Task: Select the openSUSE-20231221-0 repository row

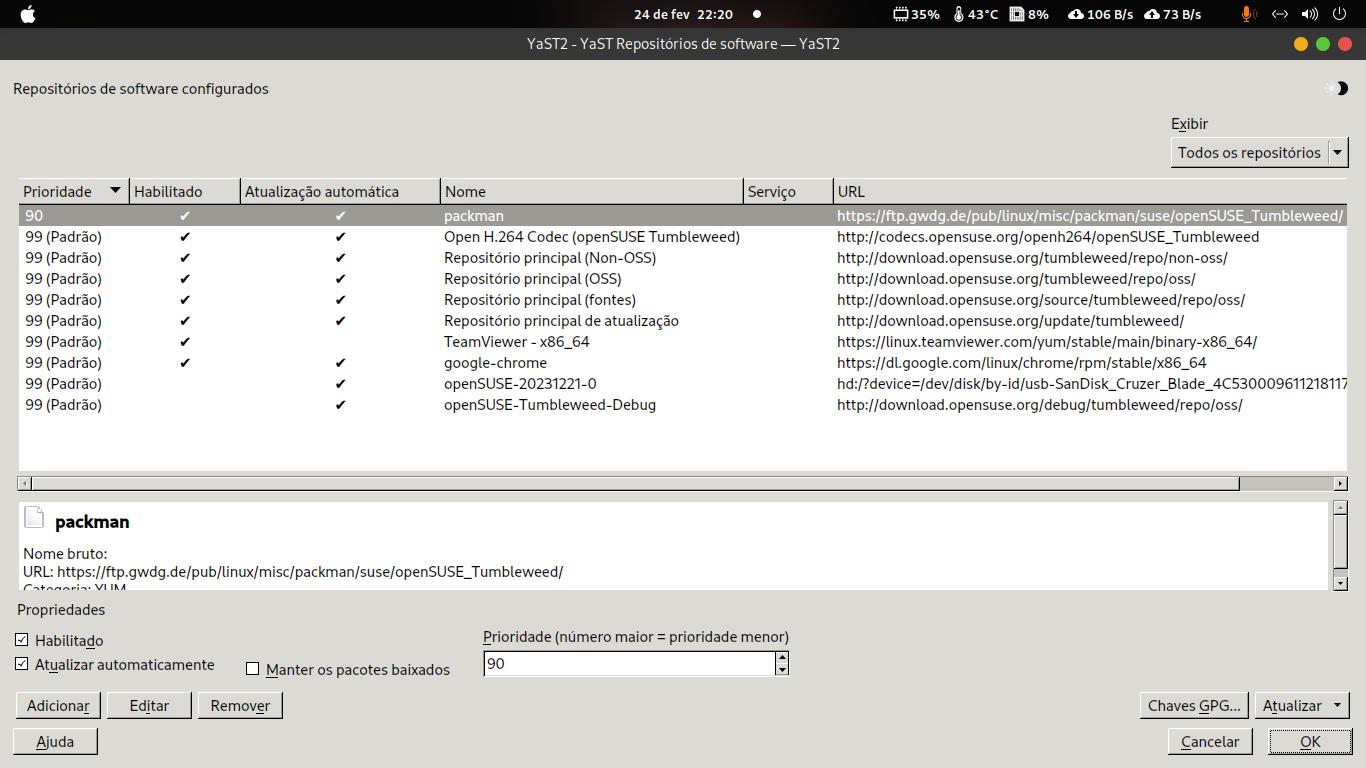Action: pyautogui.click(x=683, y=384)
